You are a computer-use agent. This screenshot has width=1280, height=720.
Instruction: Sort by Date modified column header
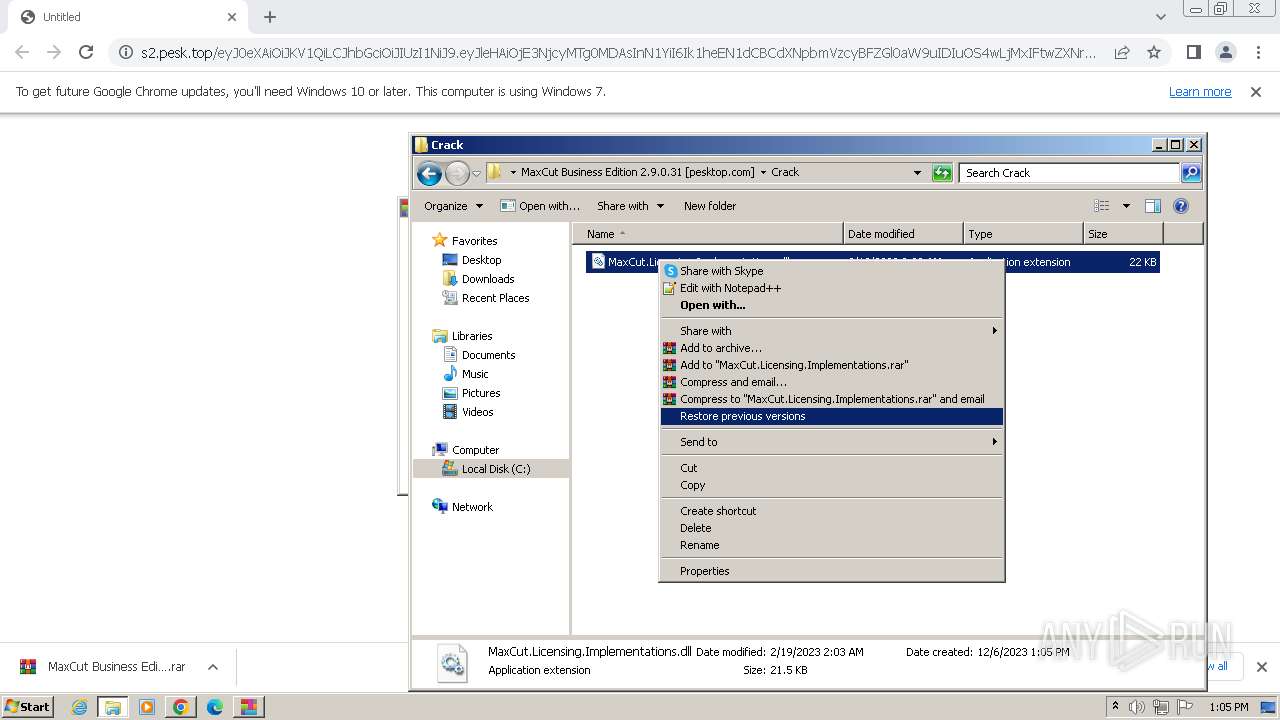(x=903, y=234)
